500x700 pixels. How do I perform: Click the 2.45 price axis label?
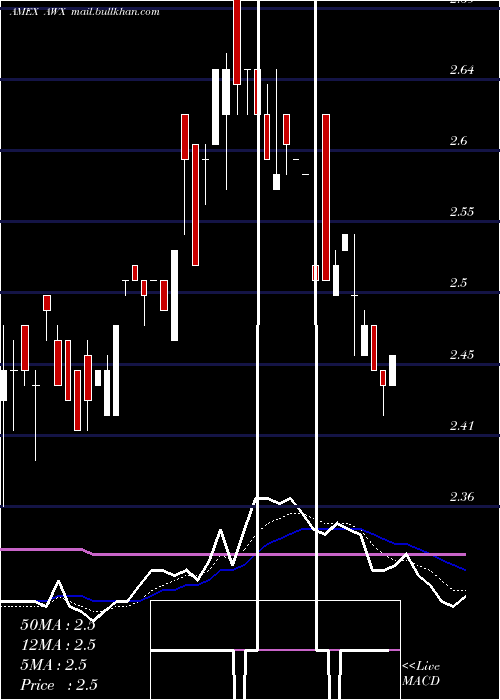462,354
